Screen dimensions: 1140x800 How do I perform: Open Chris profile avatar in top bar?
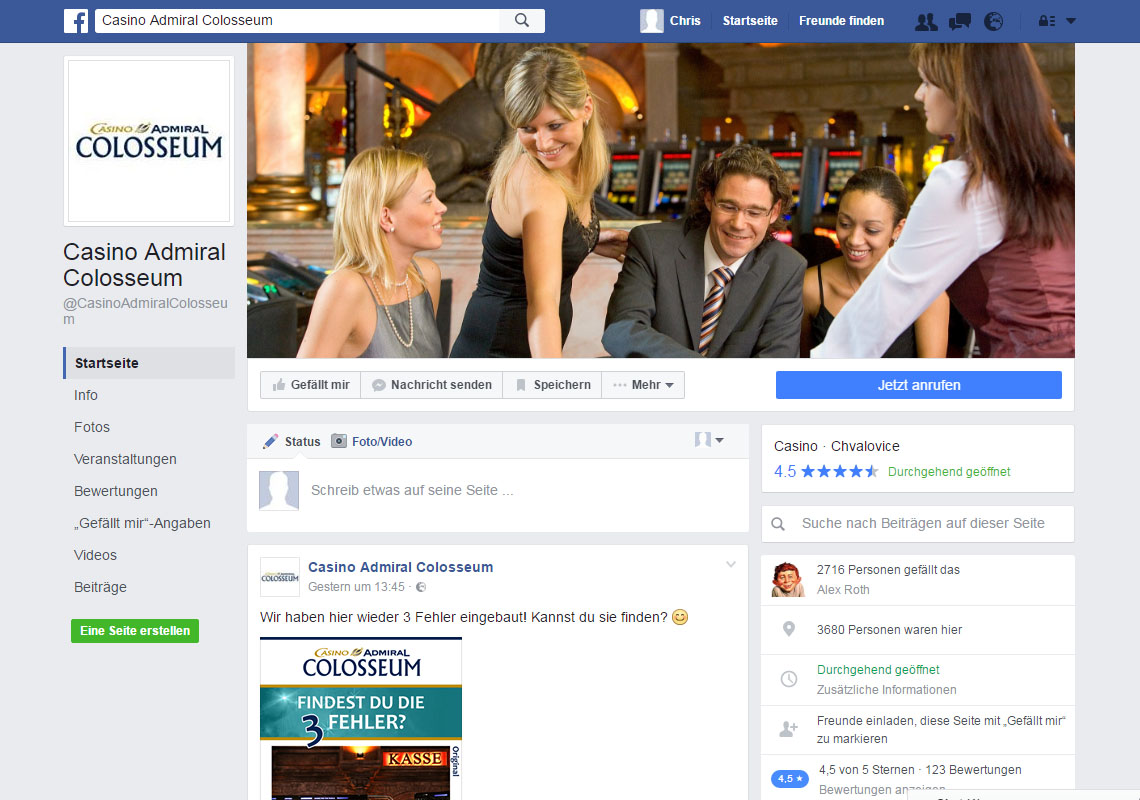(651, 21)
